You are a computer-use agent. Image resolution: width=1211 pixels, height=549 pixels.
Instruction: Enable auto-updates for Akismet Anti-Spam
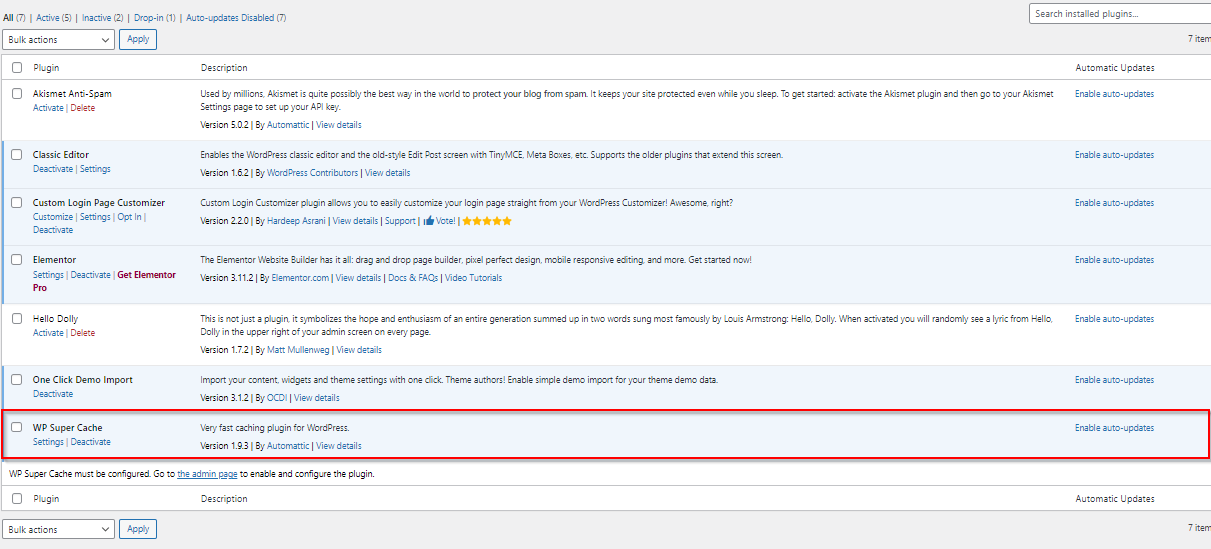click(x=1114, y=94)
